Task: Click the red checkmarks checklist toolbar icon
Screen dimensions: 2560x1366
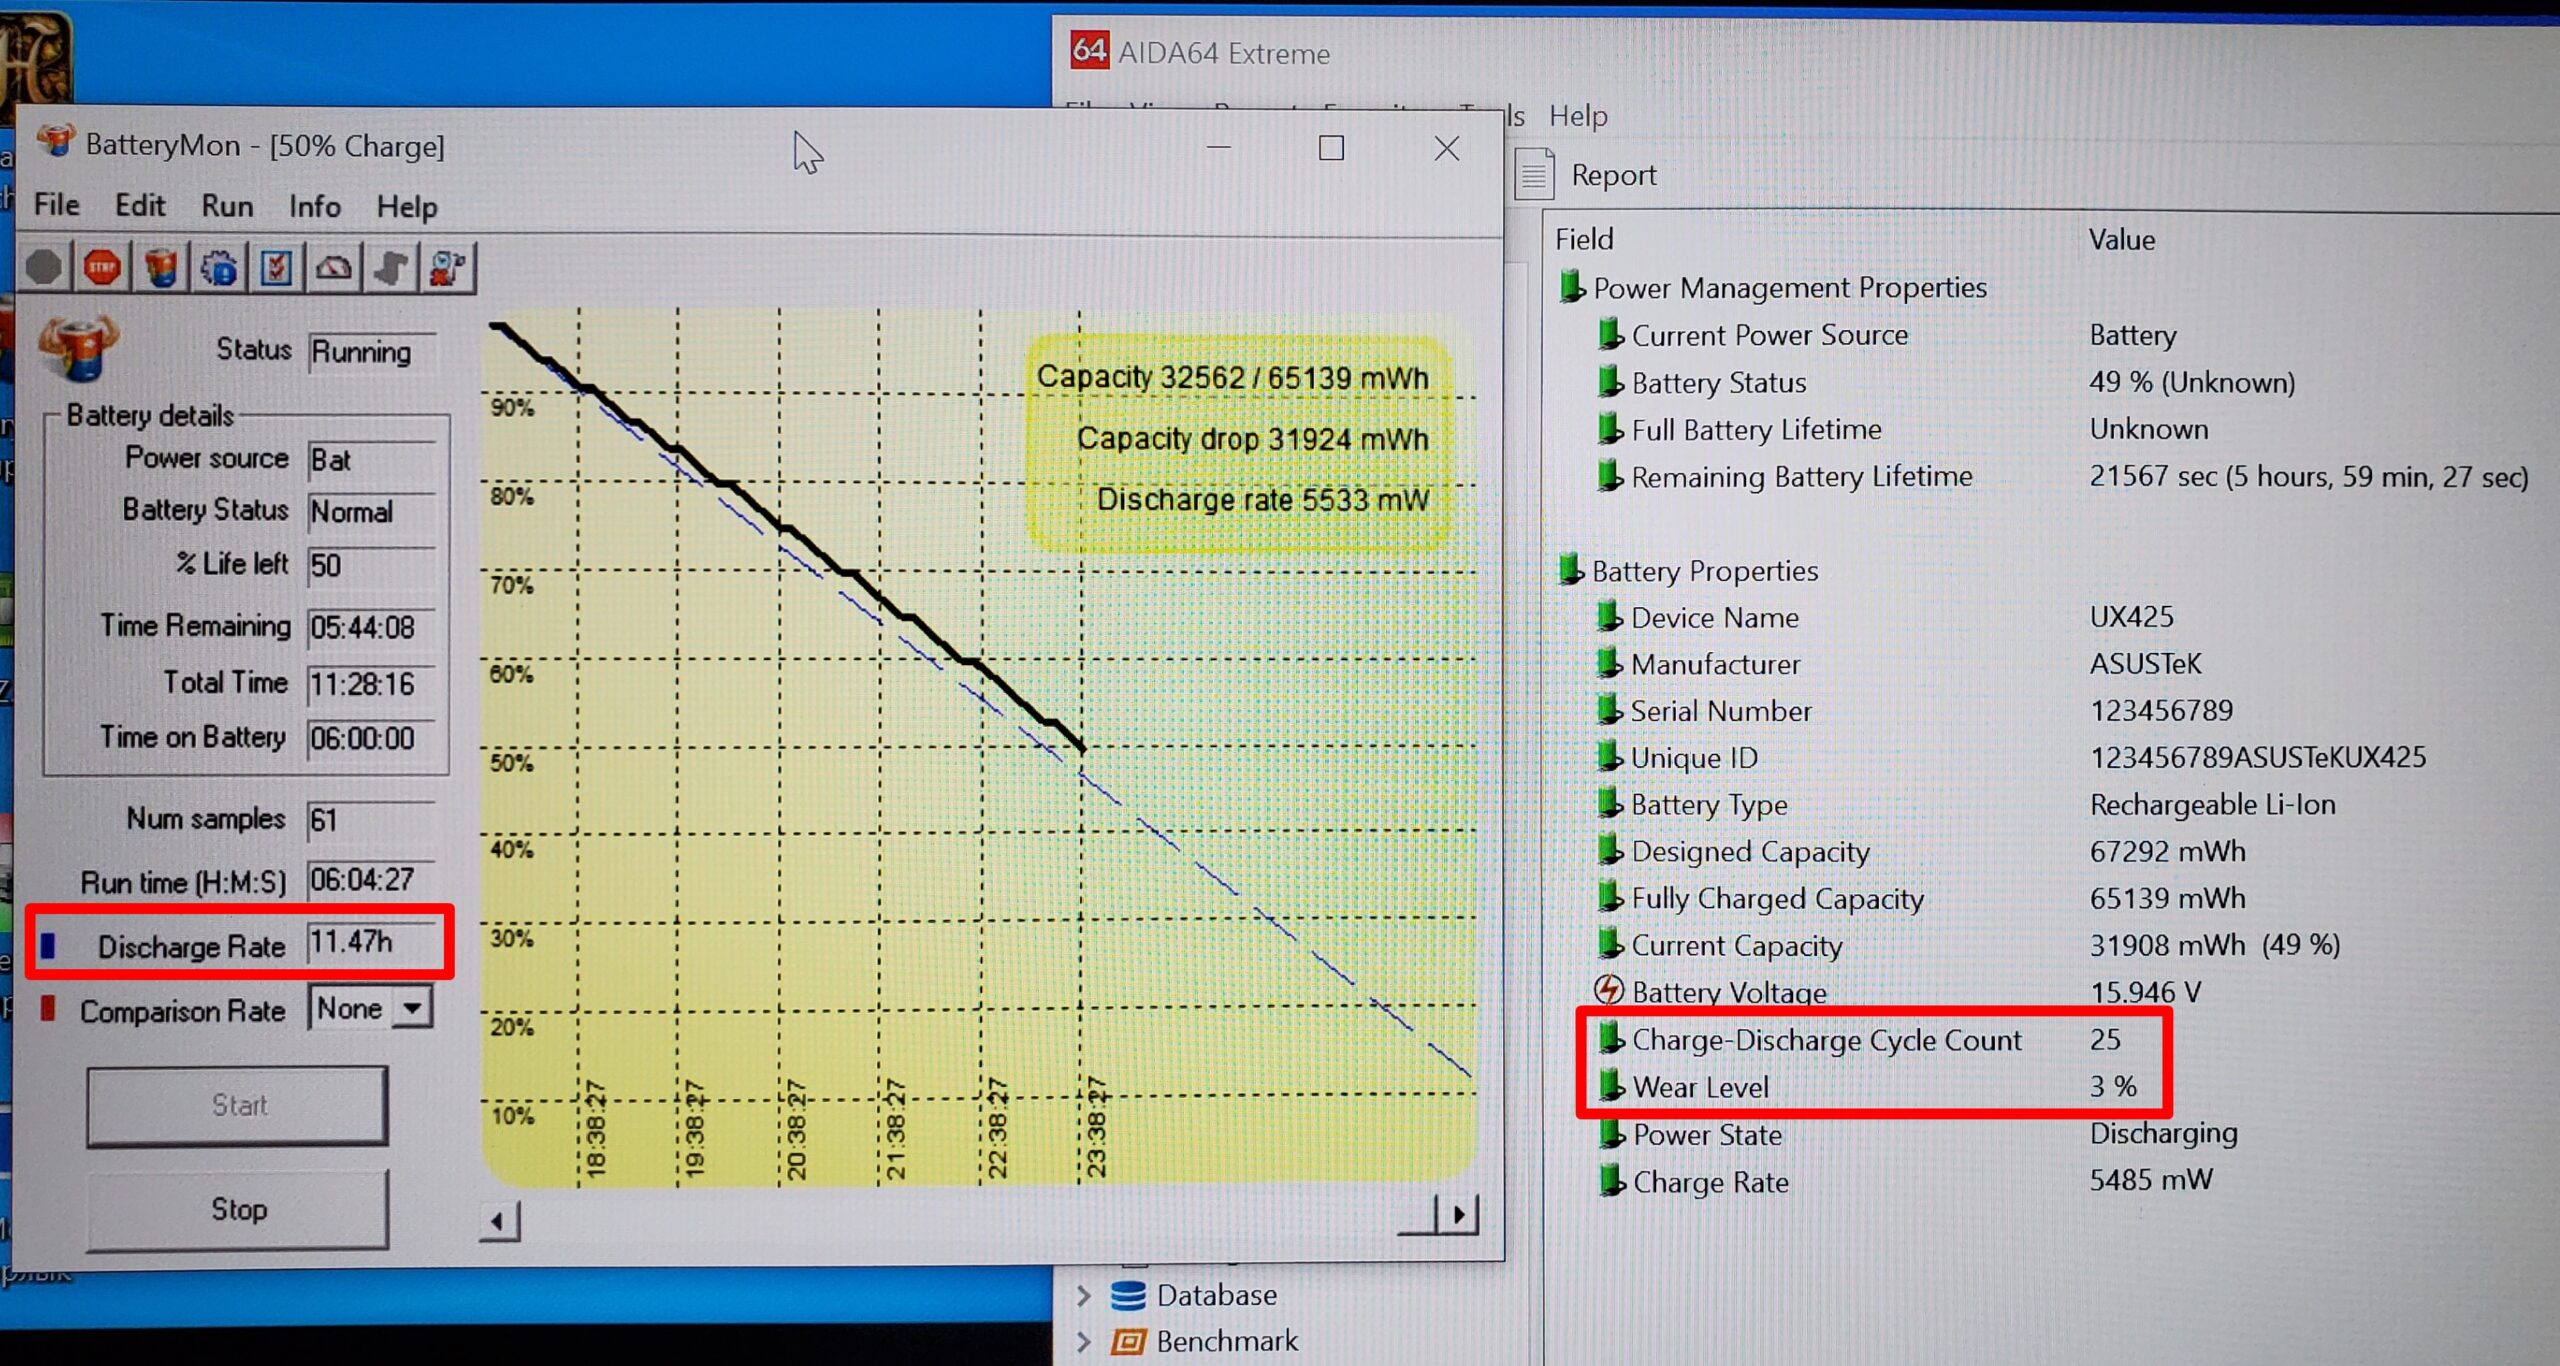Action: (x=276, y=268)
